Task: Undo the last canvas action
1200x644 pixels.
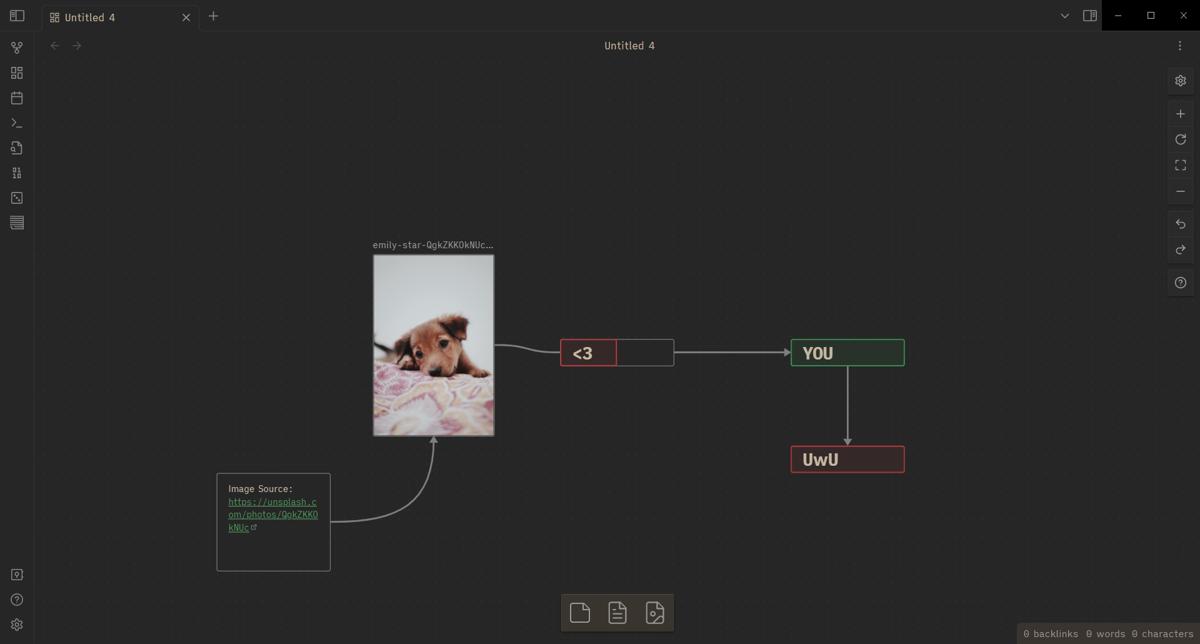Action: click(x=1180, y=224)
